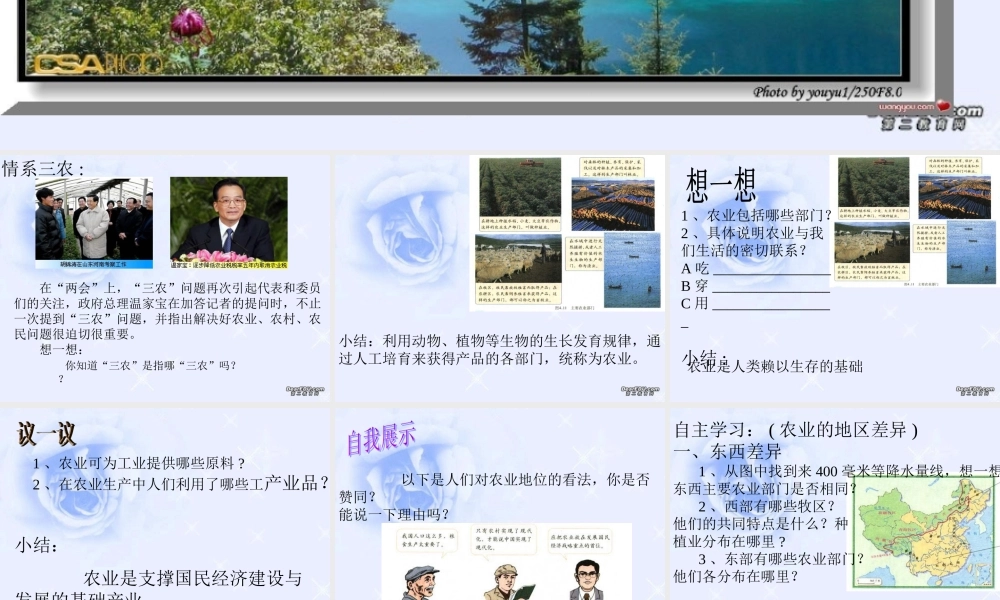Viewport: 1000px width, 600px height.
Task: Click the heading '自主学习: (农业的地区差异)'
Action: [x=796, y=430]
